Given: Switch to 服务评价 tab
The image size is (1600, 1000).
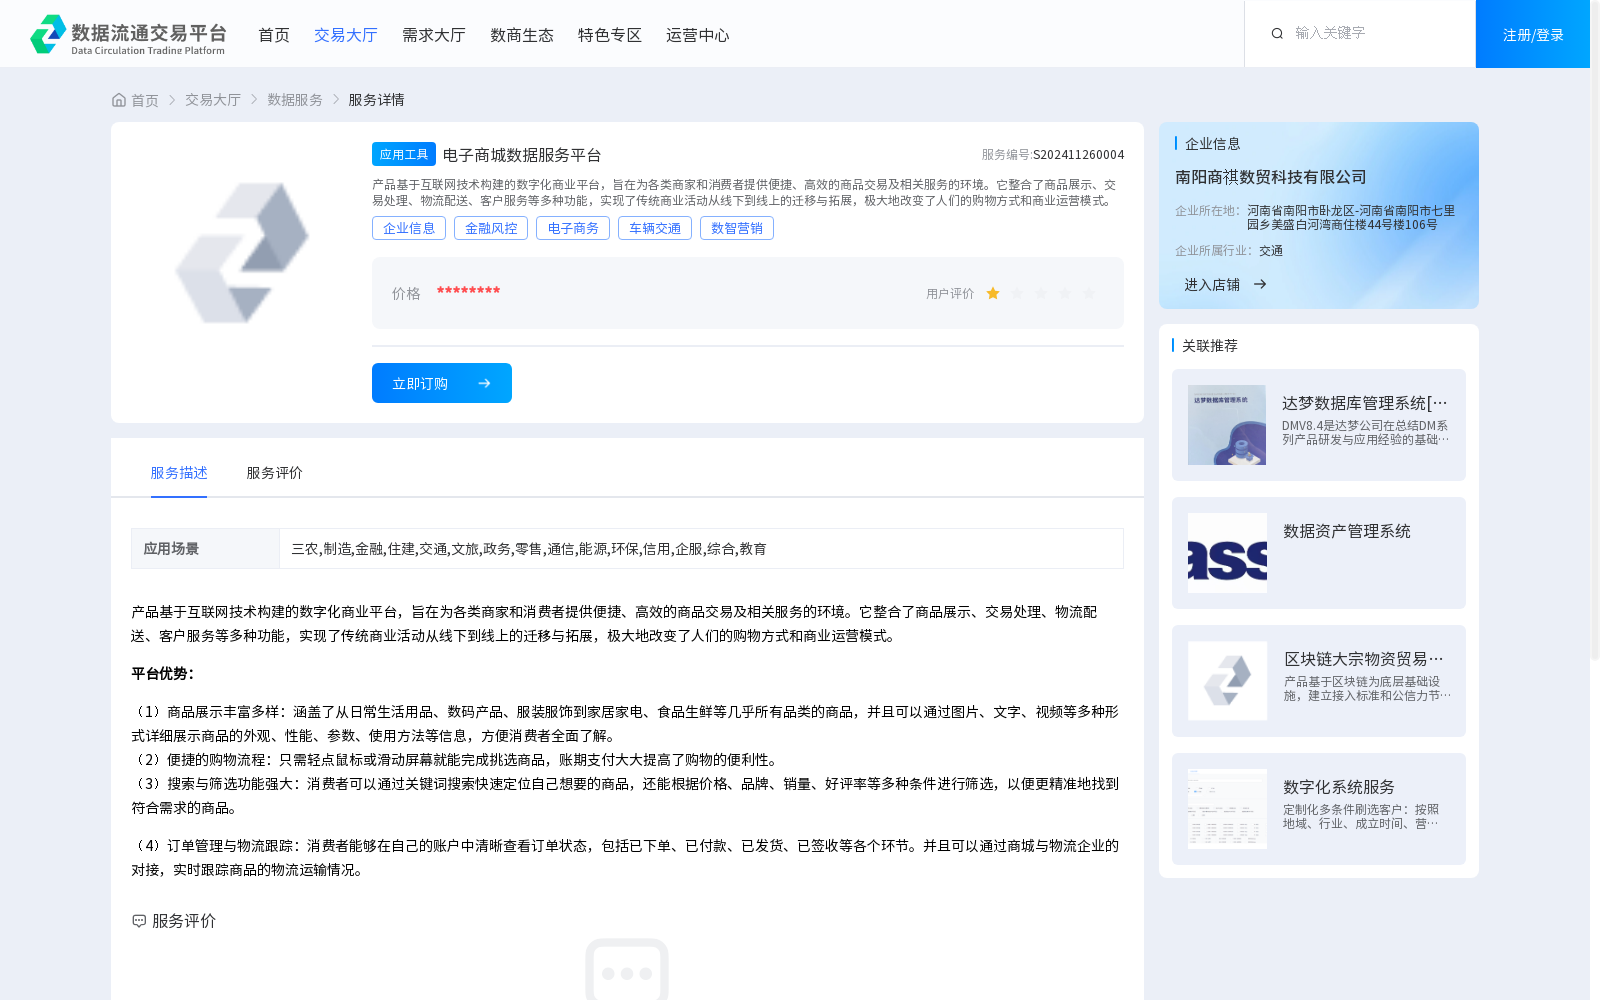Looking at the screenshot, I should (x=274, y=473).
